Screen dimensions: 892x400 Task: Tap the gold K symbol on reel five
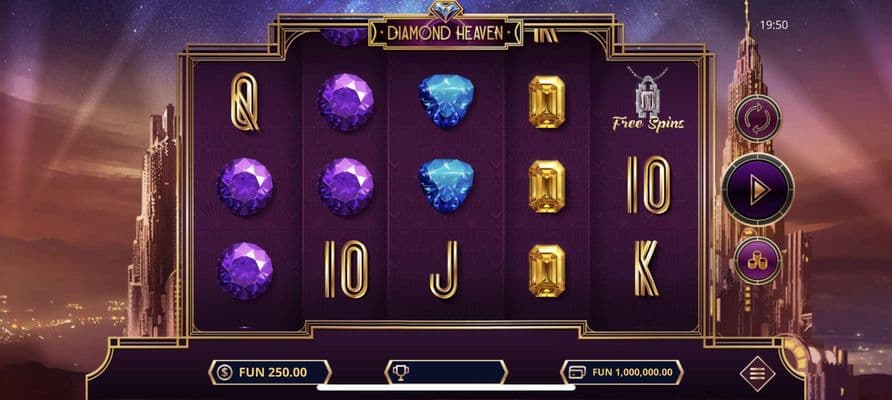click(646, 269)
